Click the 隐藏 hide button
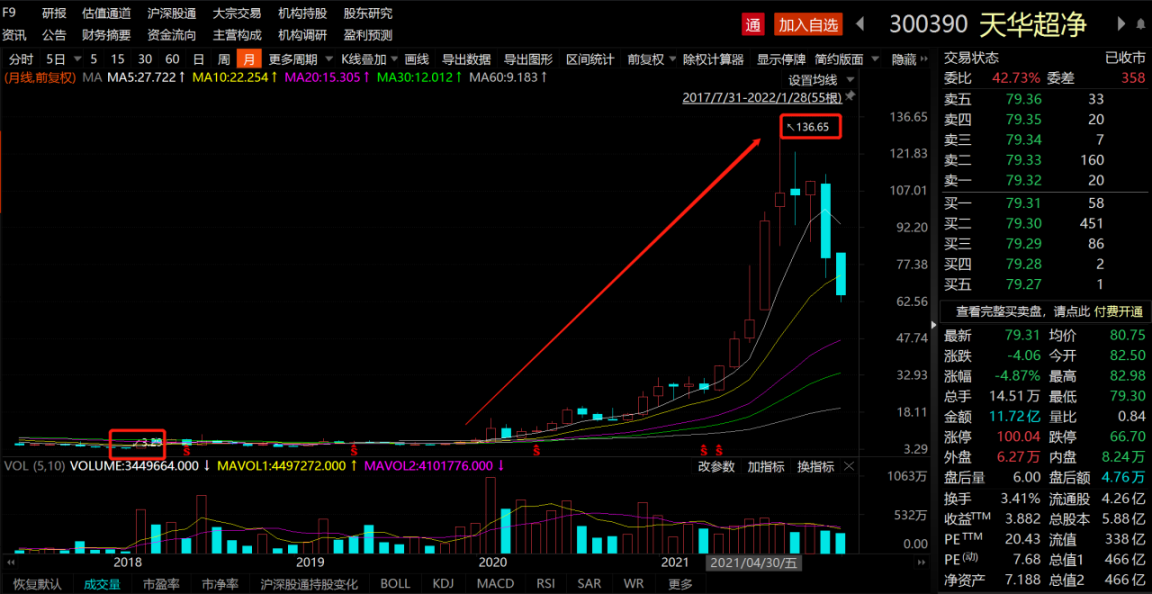Screen dimensions: 1152x594 pos(904,60)
